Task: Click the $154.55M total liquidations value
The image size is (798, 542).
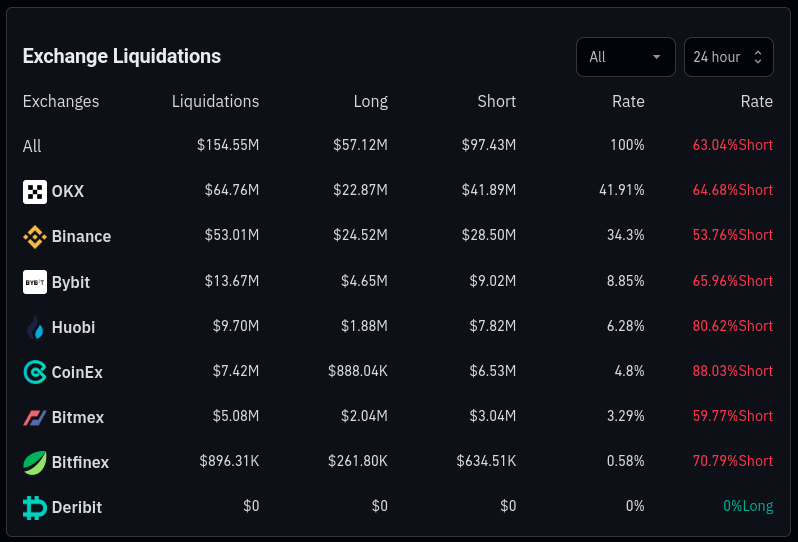Action: [228, 145]
